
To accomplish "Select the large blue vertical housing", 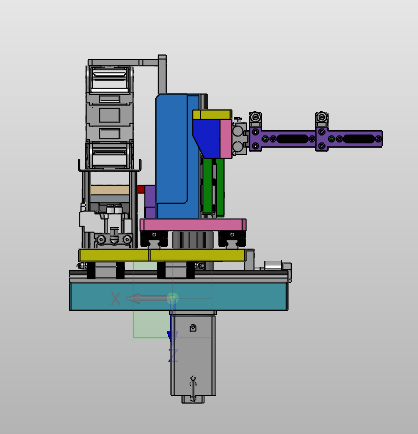I will click(x=177, y=156).
